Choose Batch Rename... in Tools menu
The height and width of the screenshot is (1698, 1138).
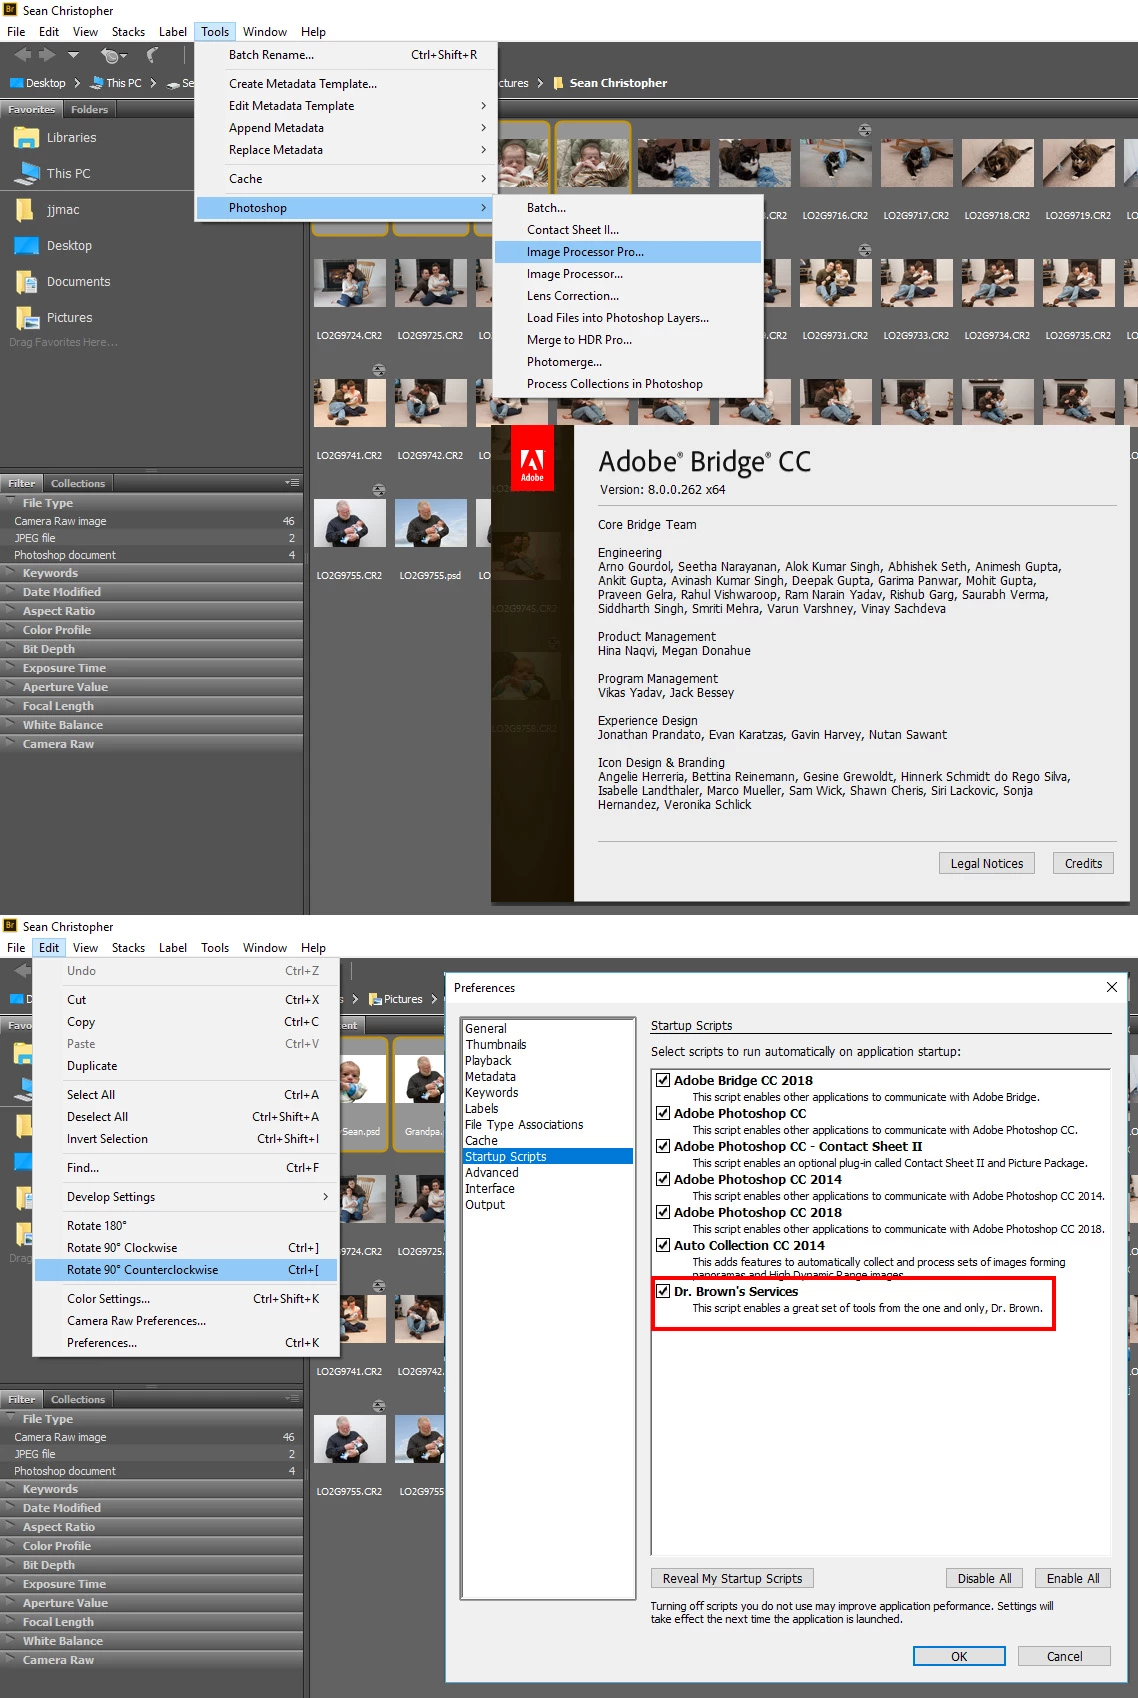pyautogui.click(x=345, y=55)
